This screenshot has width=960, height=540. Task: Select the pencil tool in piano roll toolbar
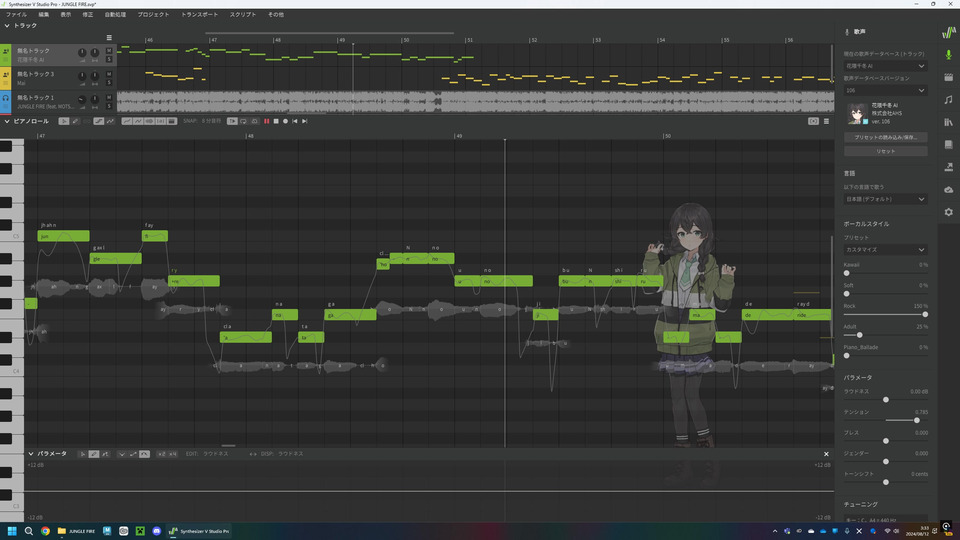tap(75, 121)
